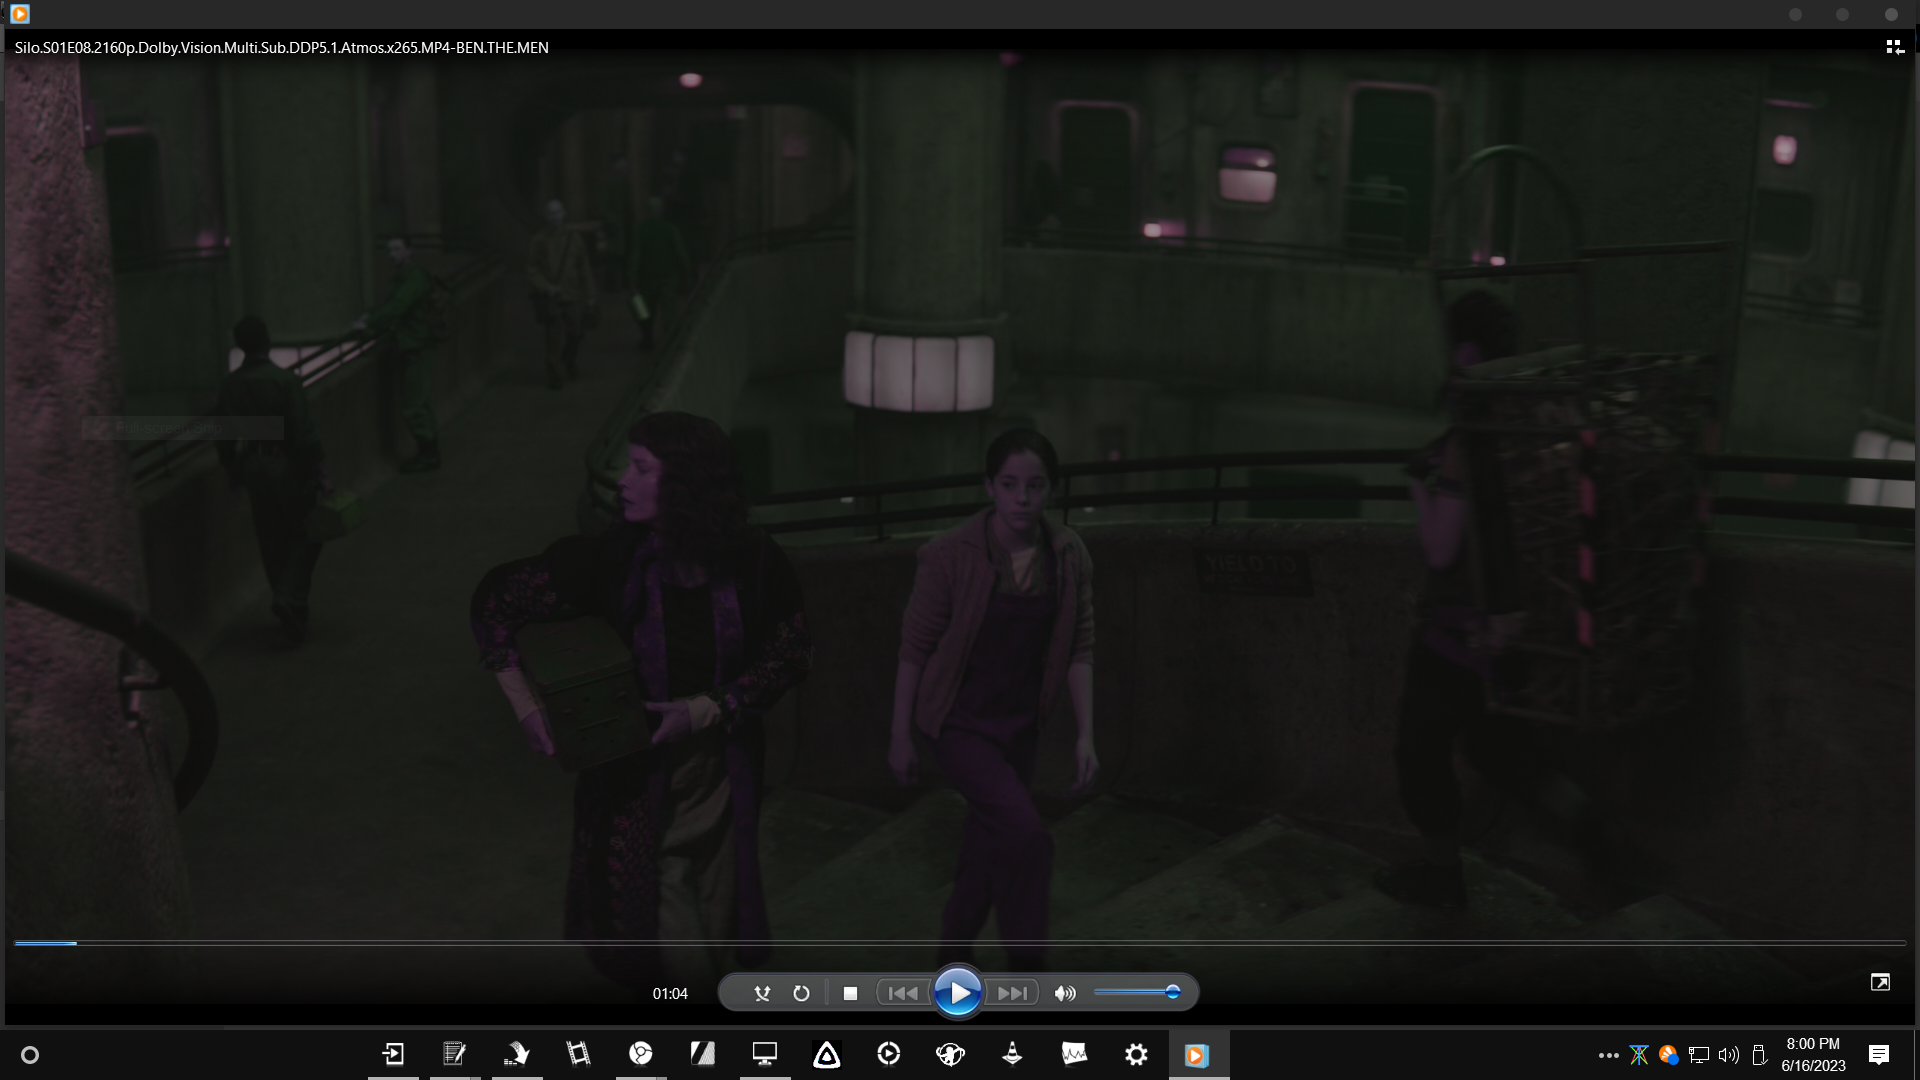Skip to the next track
The height and width of the screenshot is (1080, 1920).
[x=1012, y=993]
